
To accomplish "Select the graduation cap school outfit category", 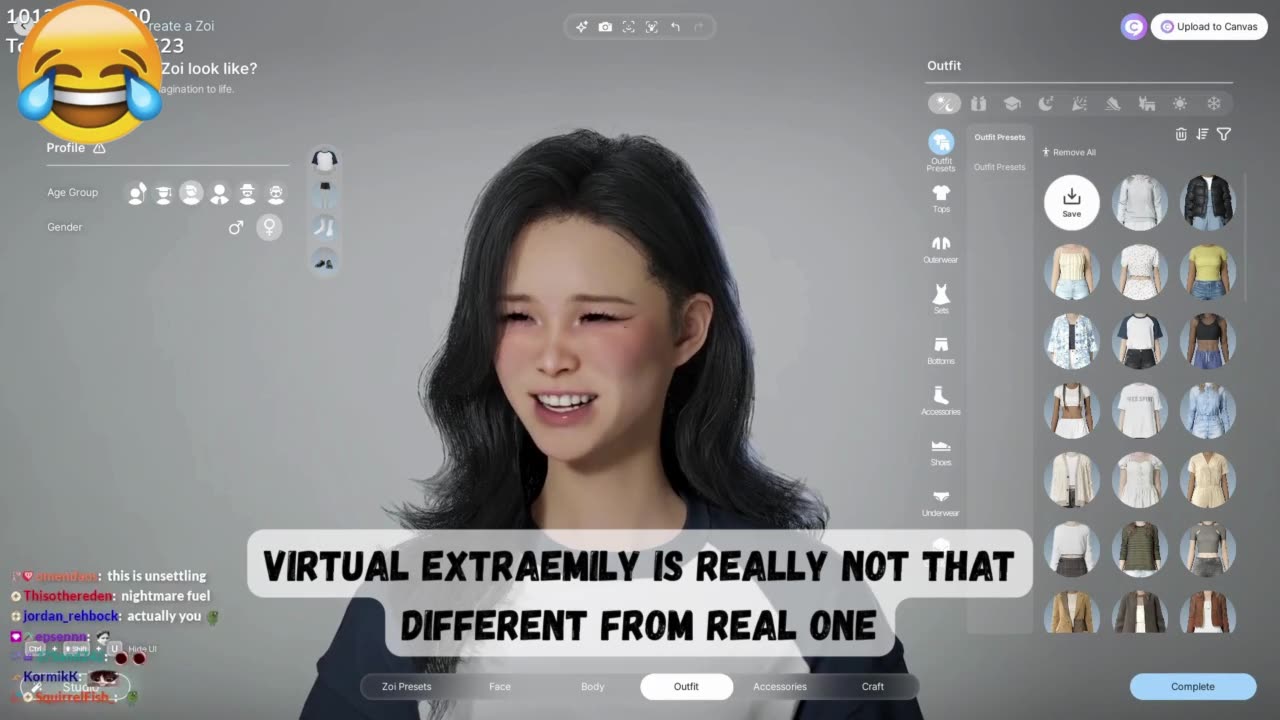I will [x=1012, y=103].
